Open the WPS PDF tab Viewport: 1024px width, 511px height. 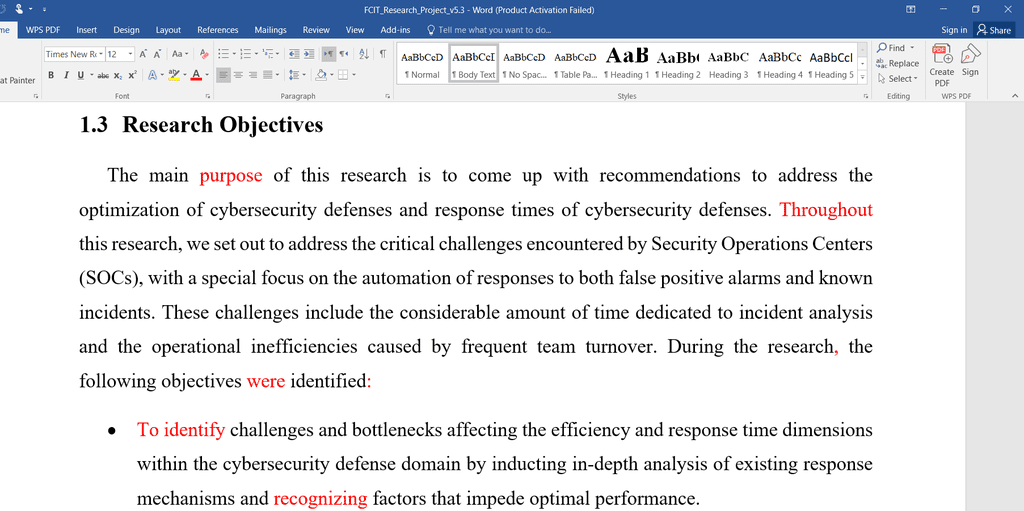coord(43,30)
